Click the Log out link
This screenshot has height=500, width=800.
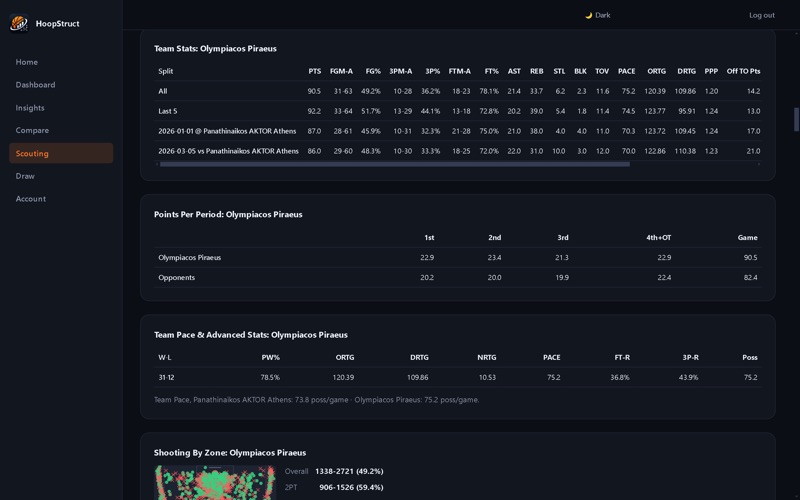pyautogui.click(x=762, y=15)
